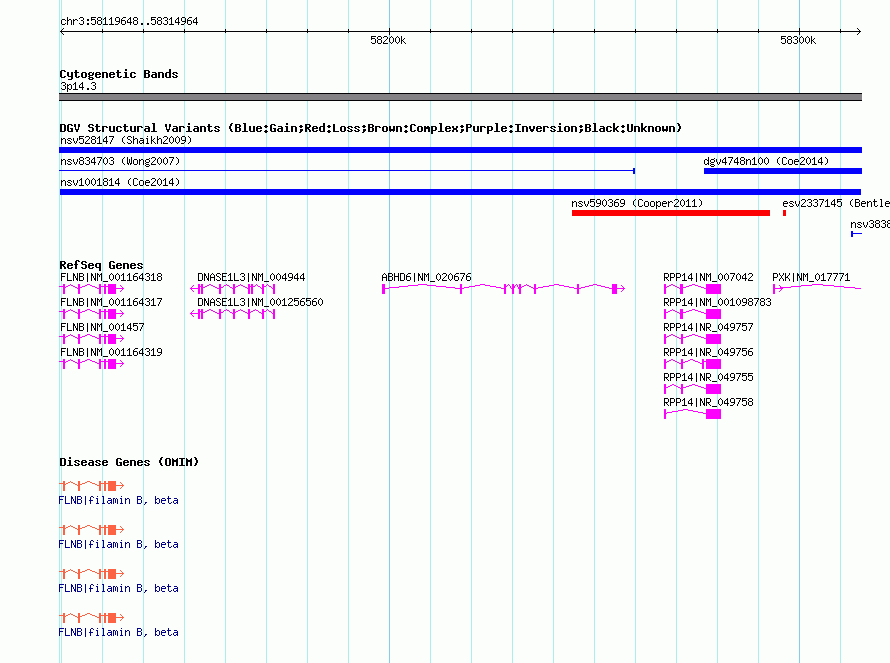Click DNASE1L3 NM_001256560 gene glyph
The width and height of the screenshot is (890, 663).
tap(233, 314)
